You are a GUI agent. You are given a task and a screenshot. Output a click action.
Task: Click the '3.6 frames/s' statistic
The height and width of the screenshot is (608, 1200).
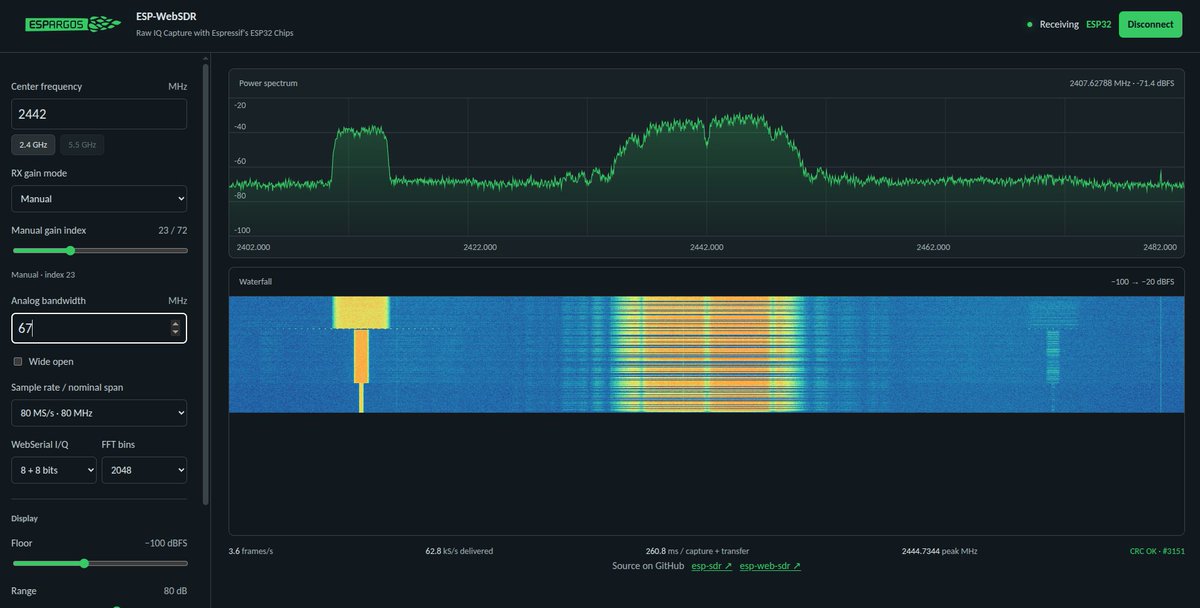tap(250, 551)
